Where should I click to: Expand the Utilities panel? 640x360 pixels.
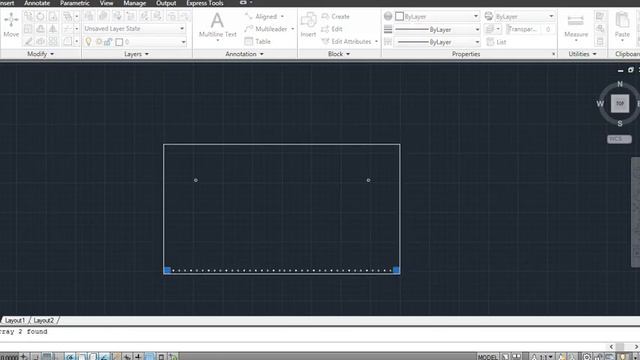point(582,54)
